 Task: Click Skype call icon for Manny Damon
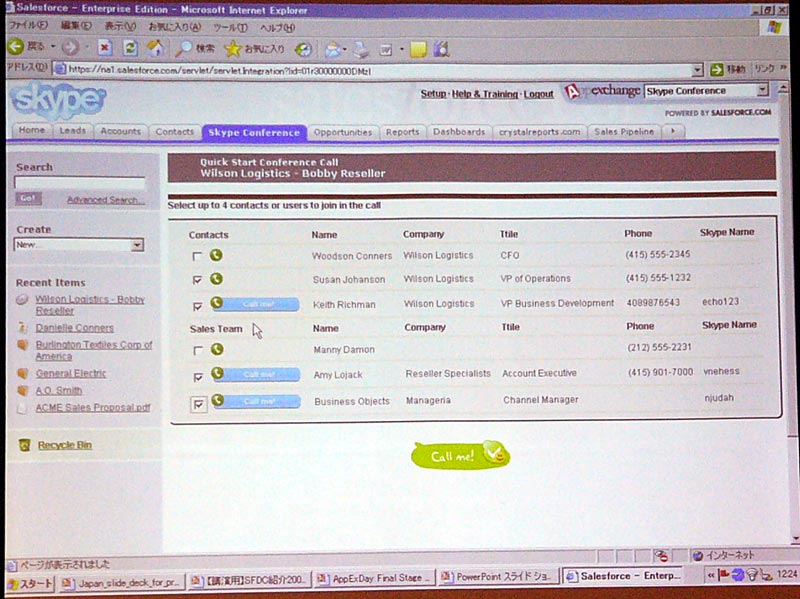(x=217, y=349)
